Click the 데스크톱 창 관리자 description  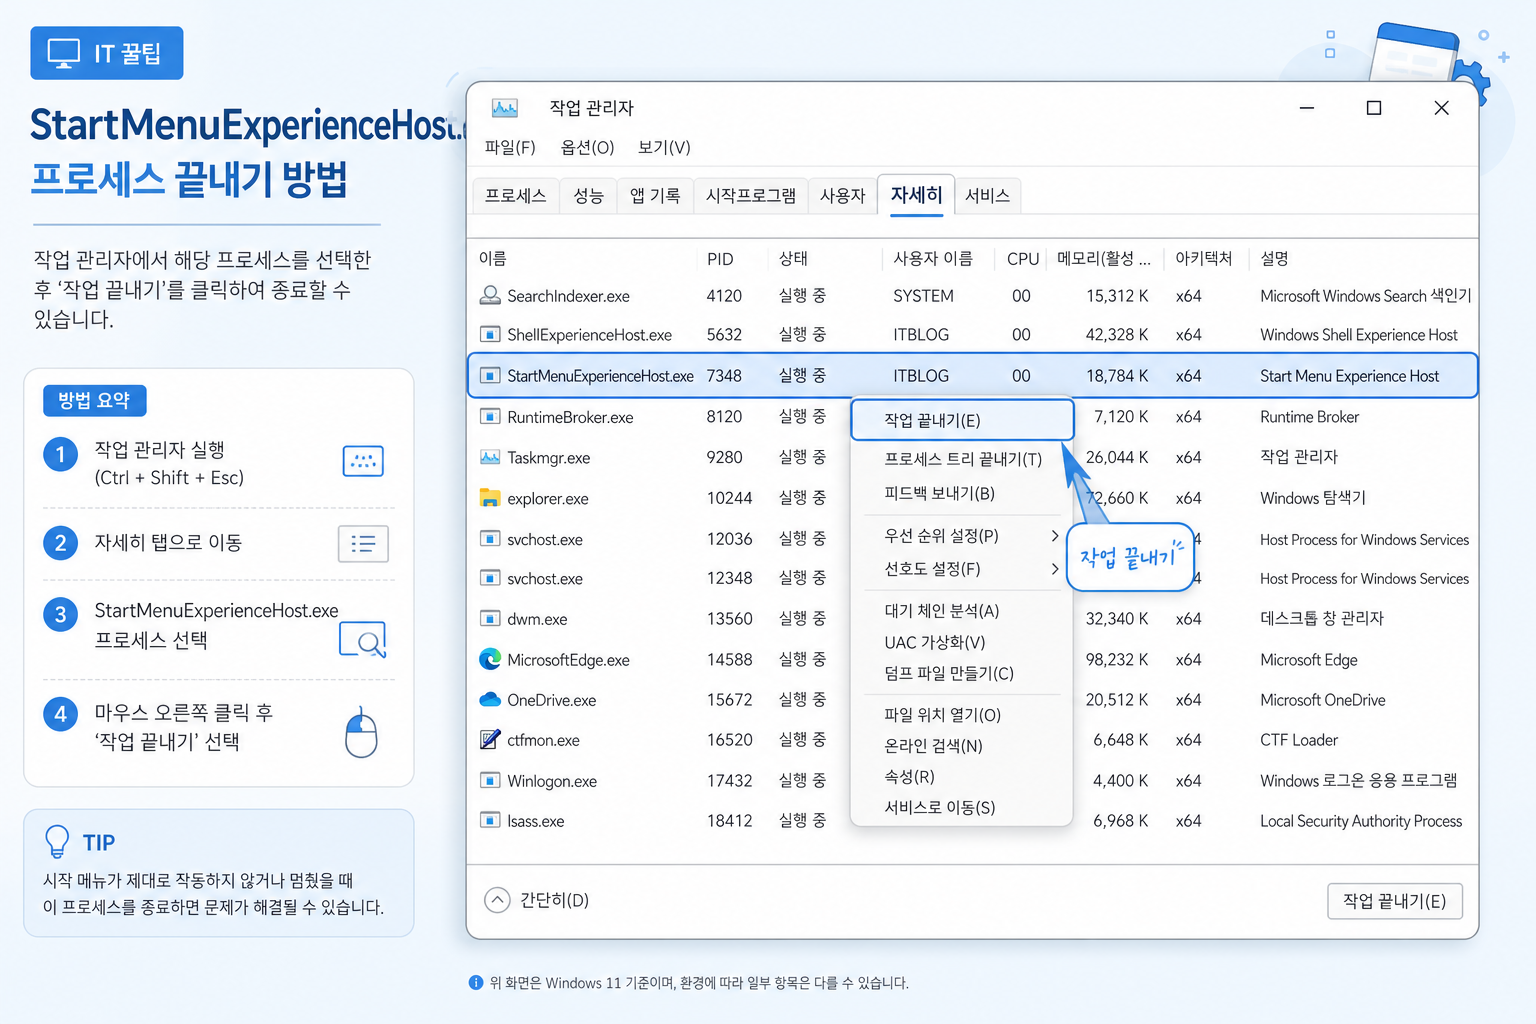tap(1321, 618)
